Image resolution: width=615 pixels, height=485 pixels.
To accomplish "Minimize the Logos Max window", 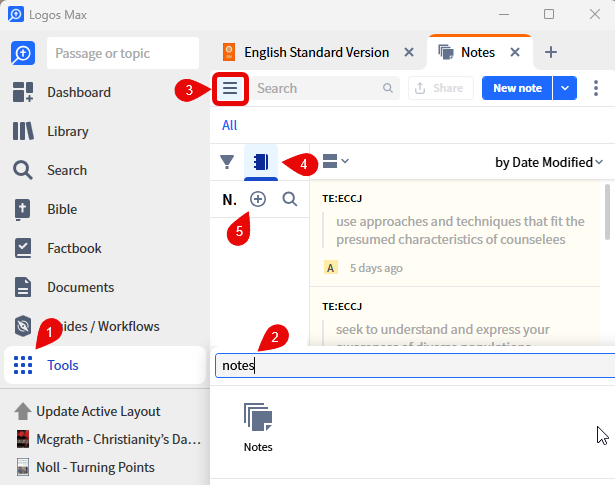I will [504, 15].
